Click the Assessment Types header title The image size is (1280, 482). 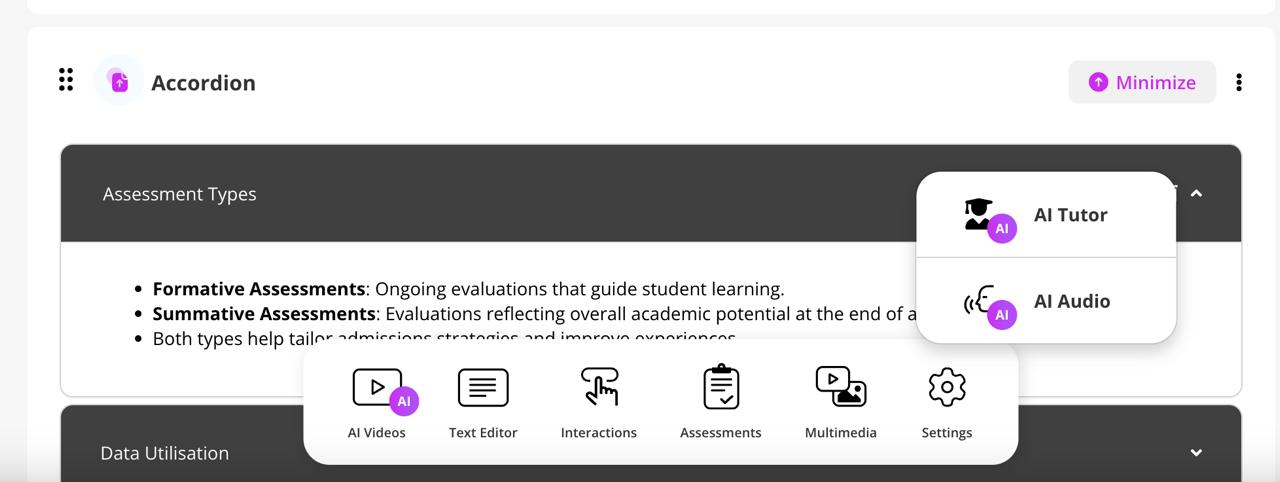click(180, 194)
